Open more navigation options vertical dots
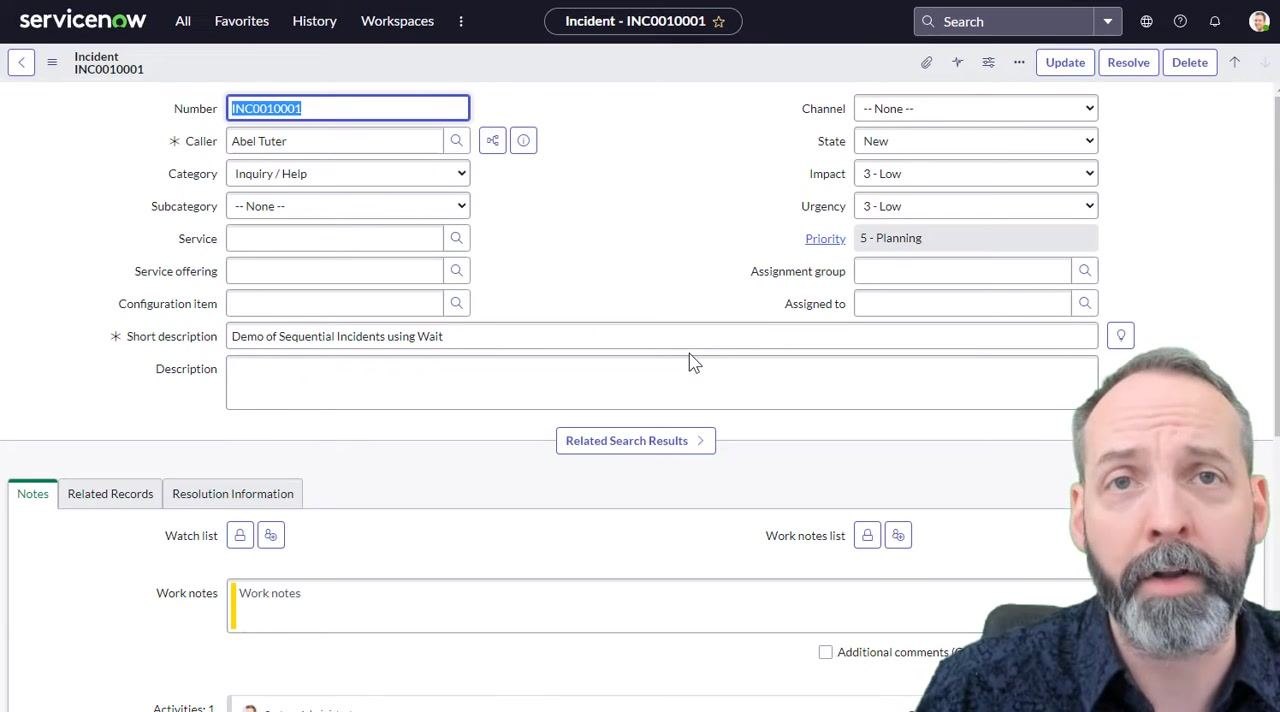 [461, 21]
